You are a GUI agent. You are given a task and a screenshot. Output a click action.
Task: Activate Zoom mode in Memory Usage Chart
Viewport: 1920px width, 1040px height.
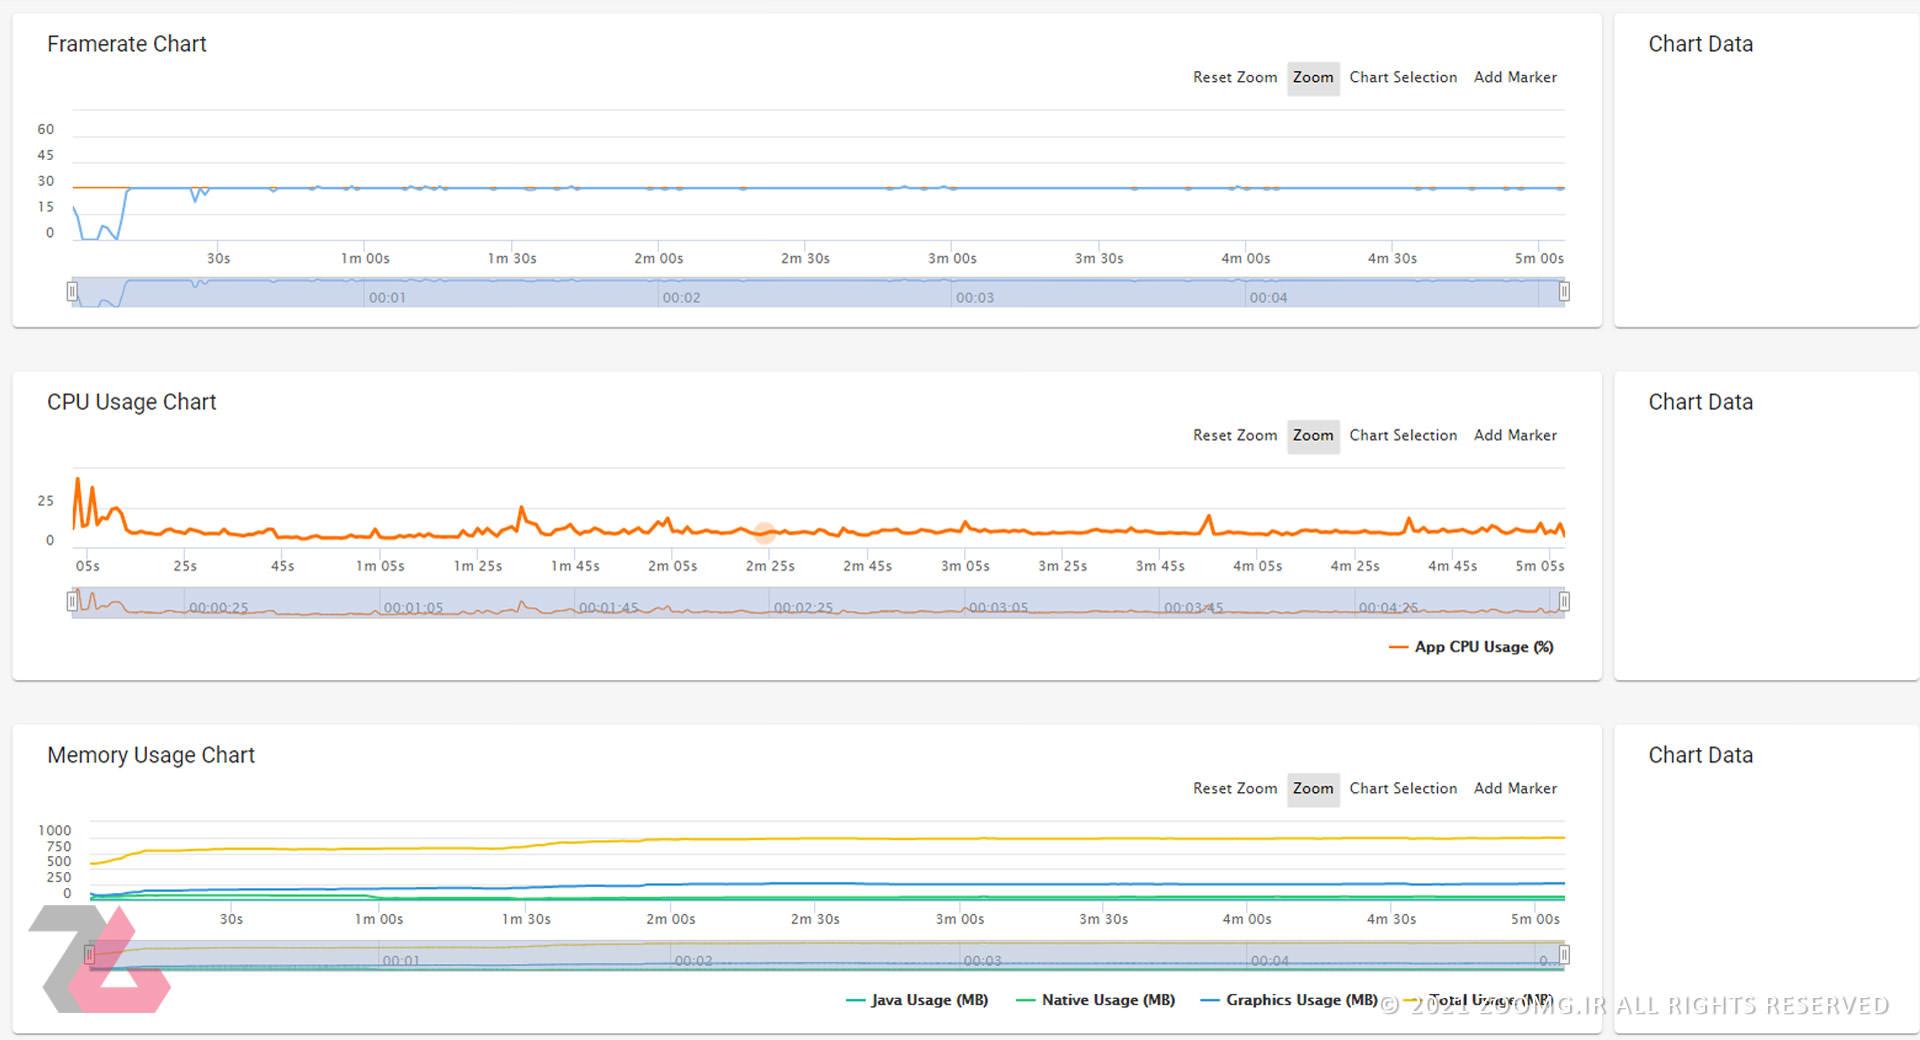[1313, 788]
